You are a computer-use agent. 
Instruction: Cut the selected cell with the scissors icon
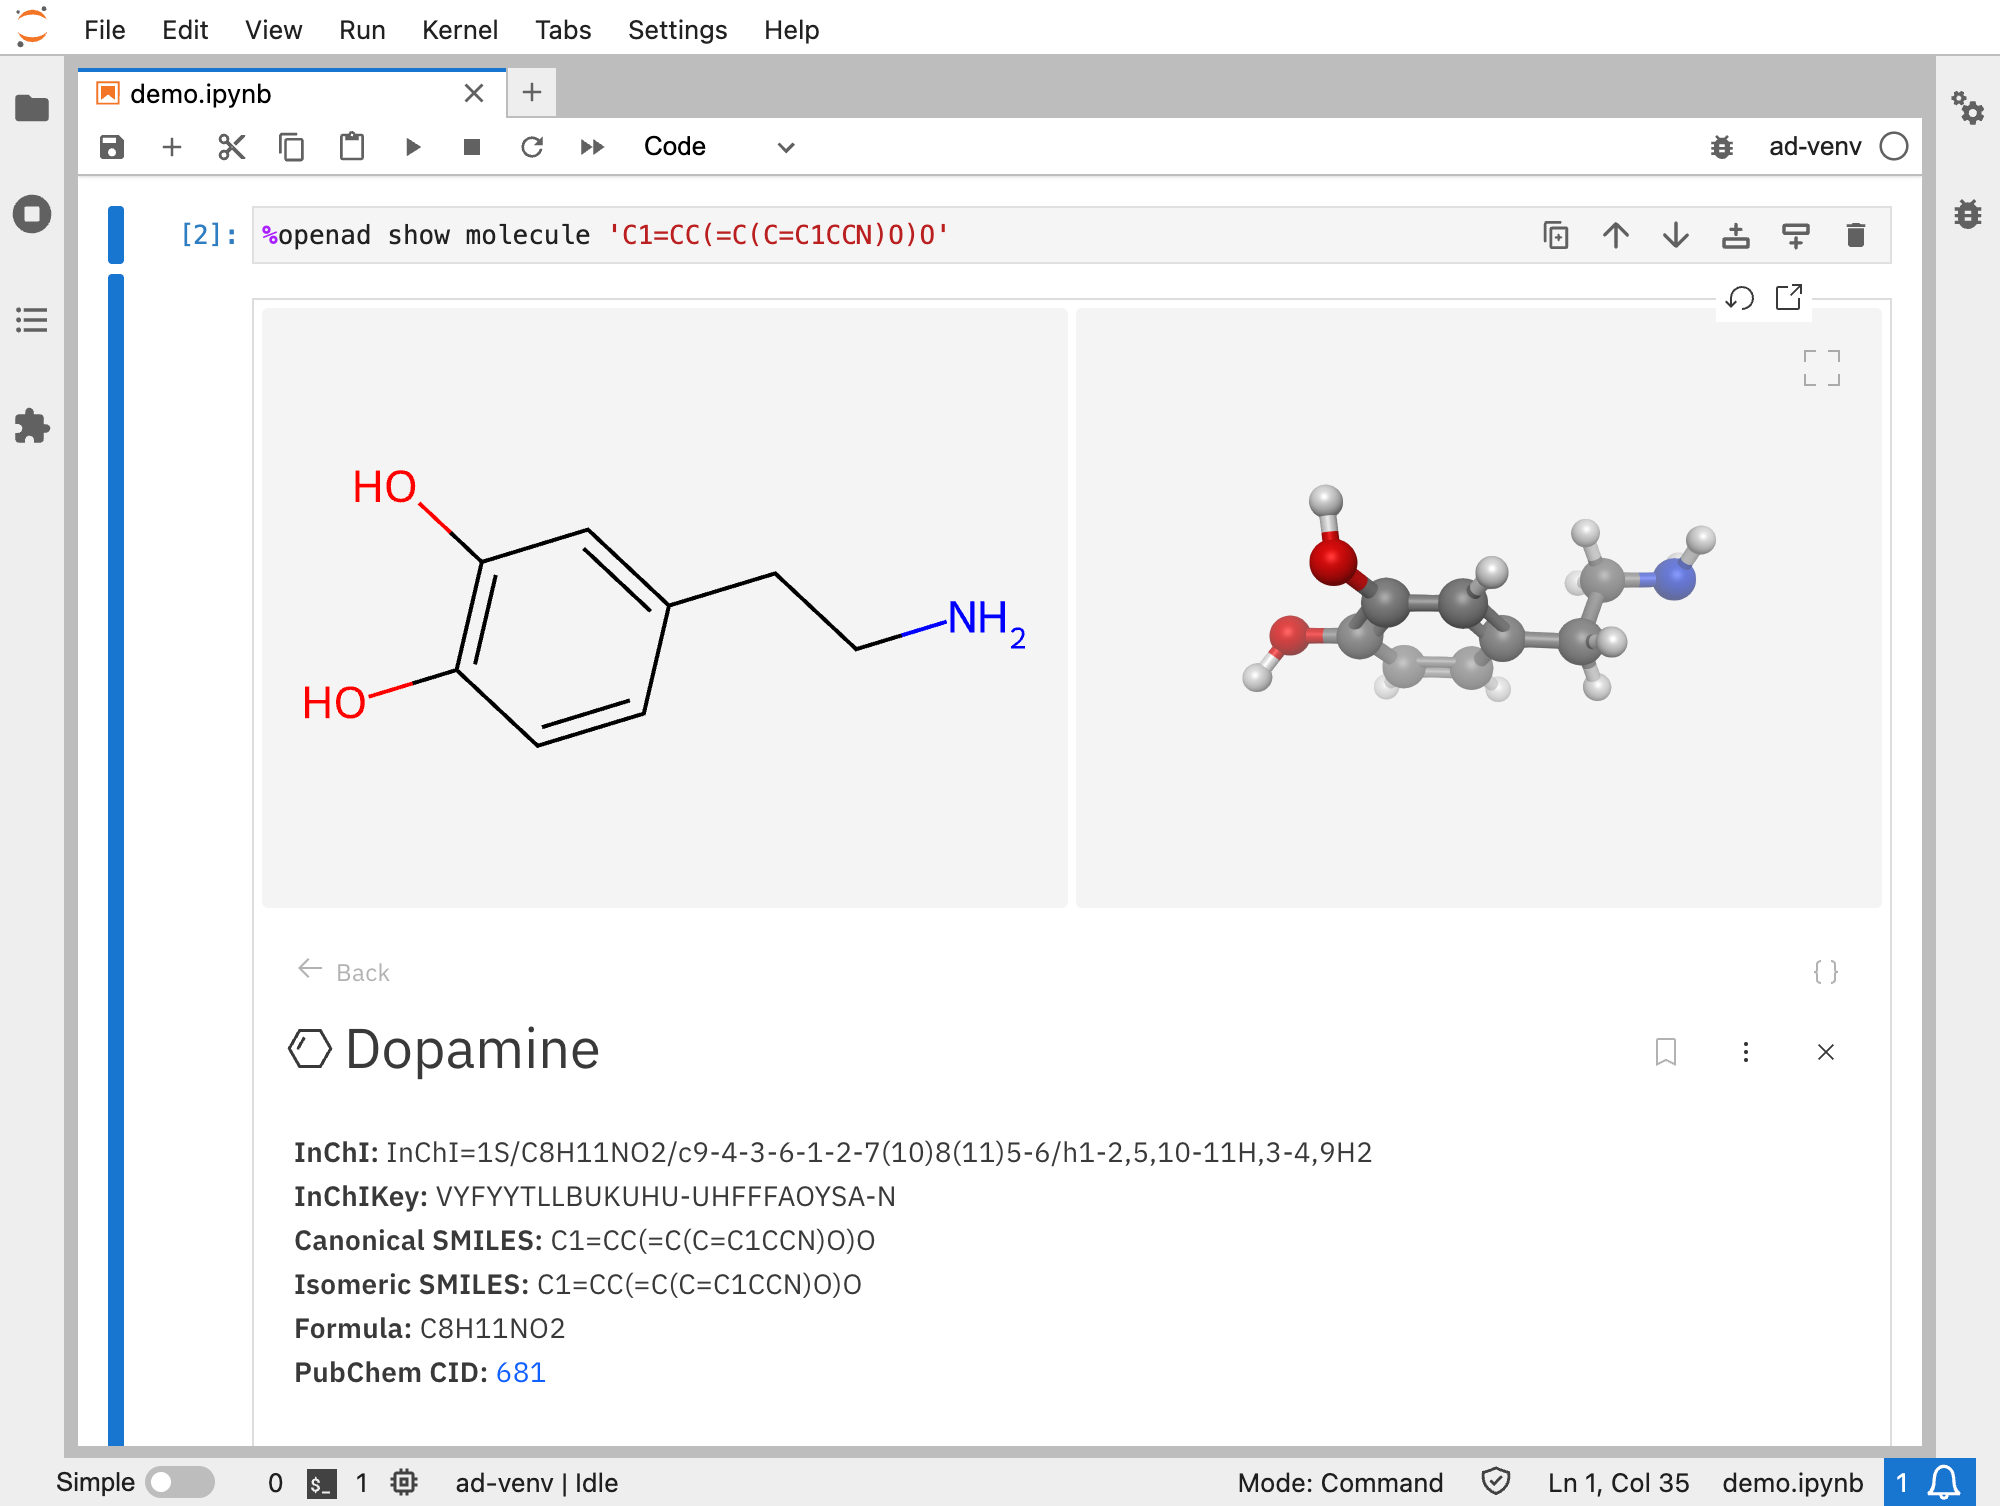pos(231,146)
